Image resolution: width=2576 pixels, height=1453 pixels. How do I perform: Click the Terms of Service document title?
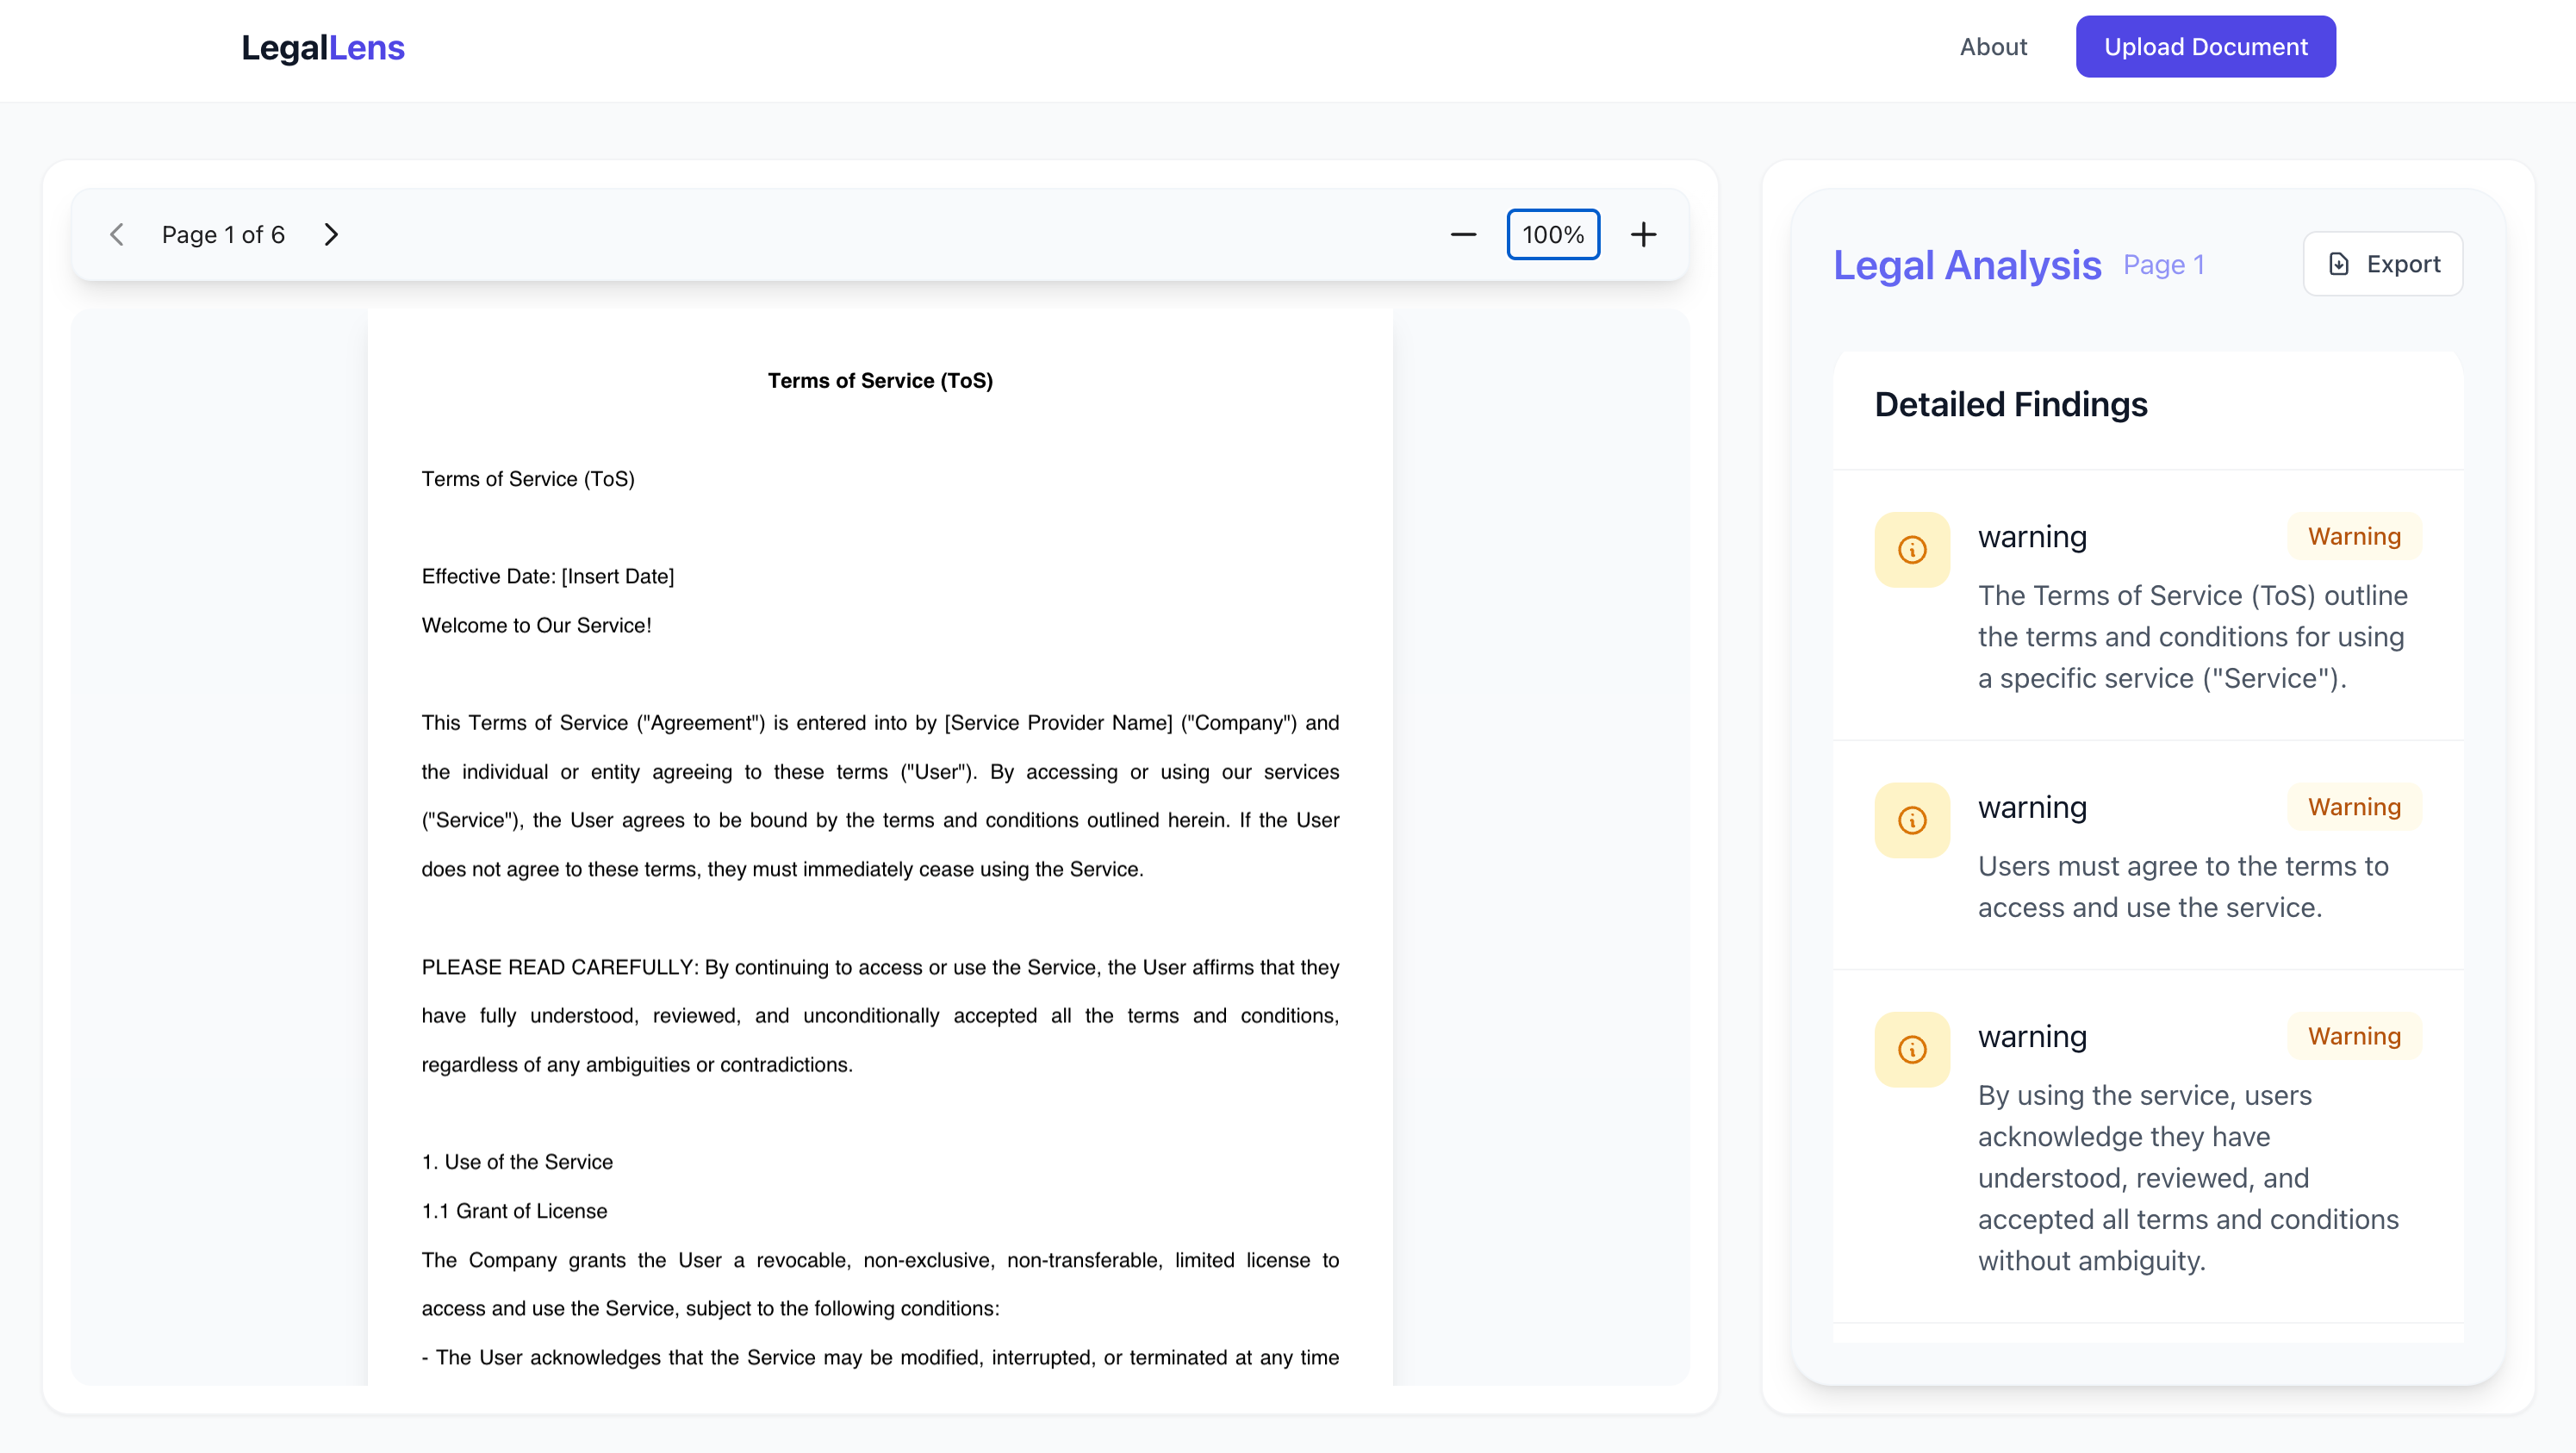pos(879,380)
